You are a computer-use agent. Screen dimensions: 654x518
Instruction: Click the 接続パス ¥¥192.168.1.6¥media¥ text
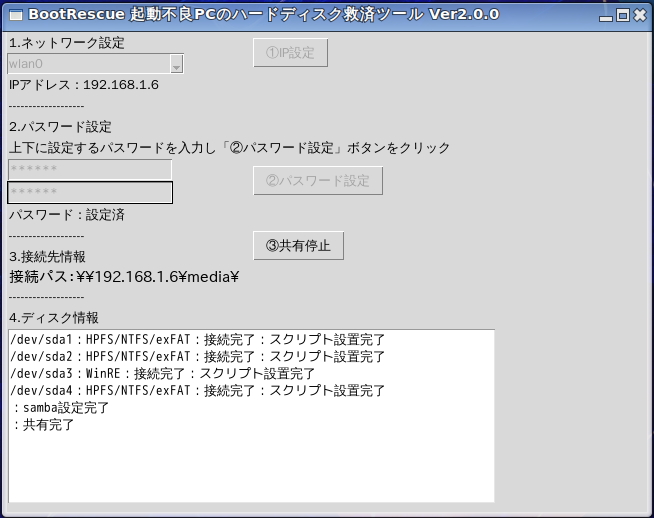click(124, 277)
